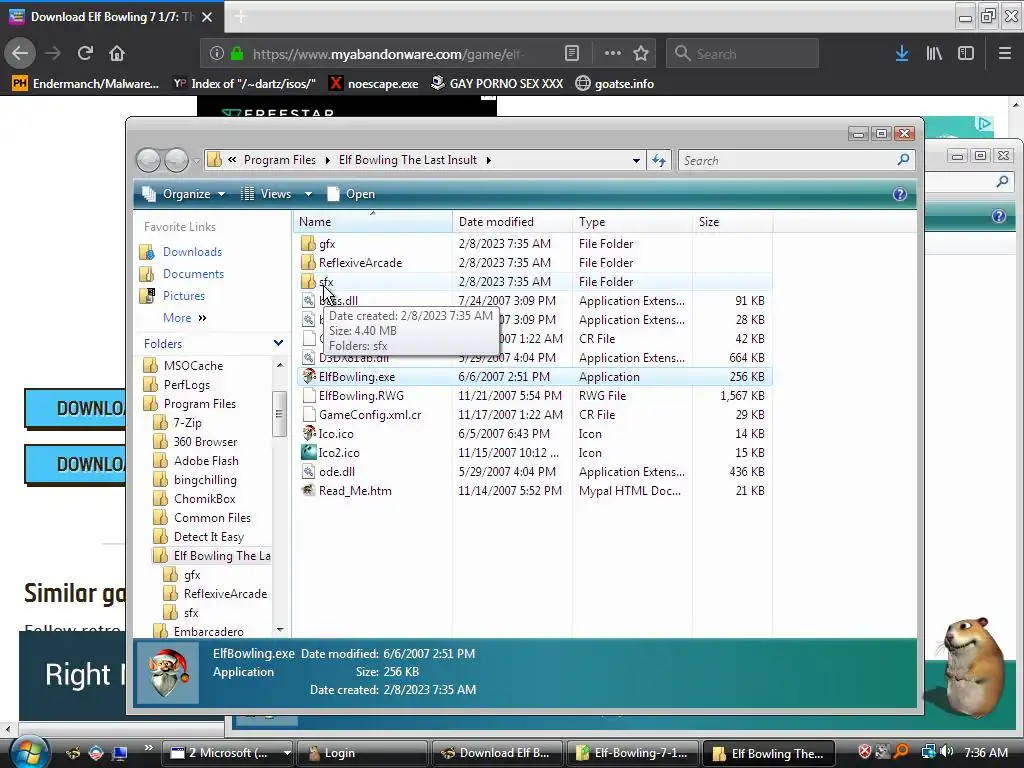Select the gfx folder in file list
The width and height of the screenshot is (1024, 768).
(327, 244)
